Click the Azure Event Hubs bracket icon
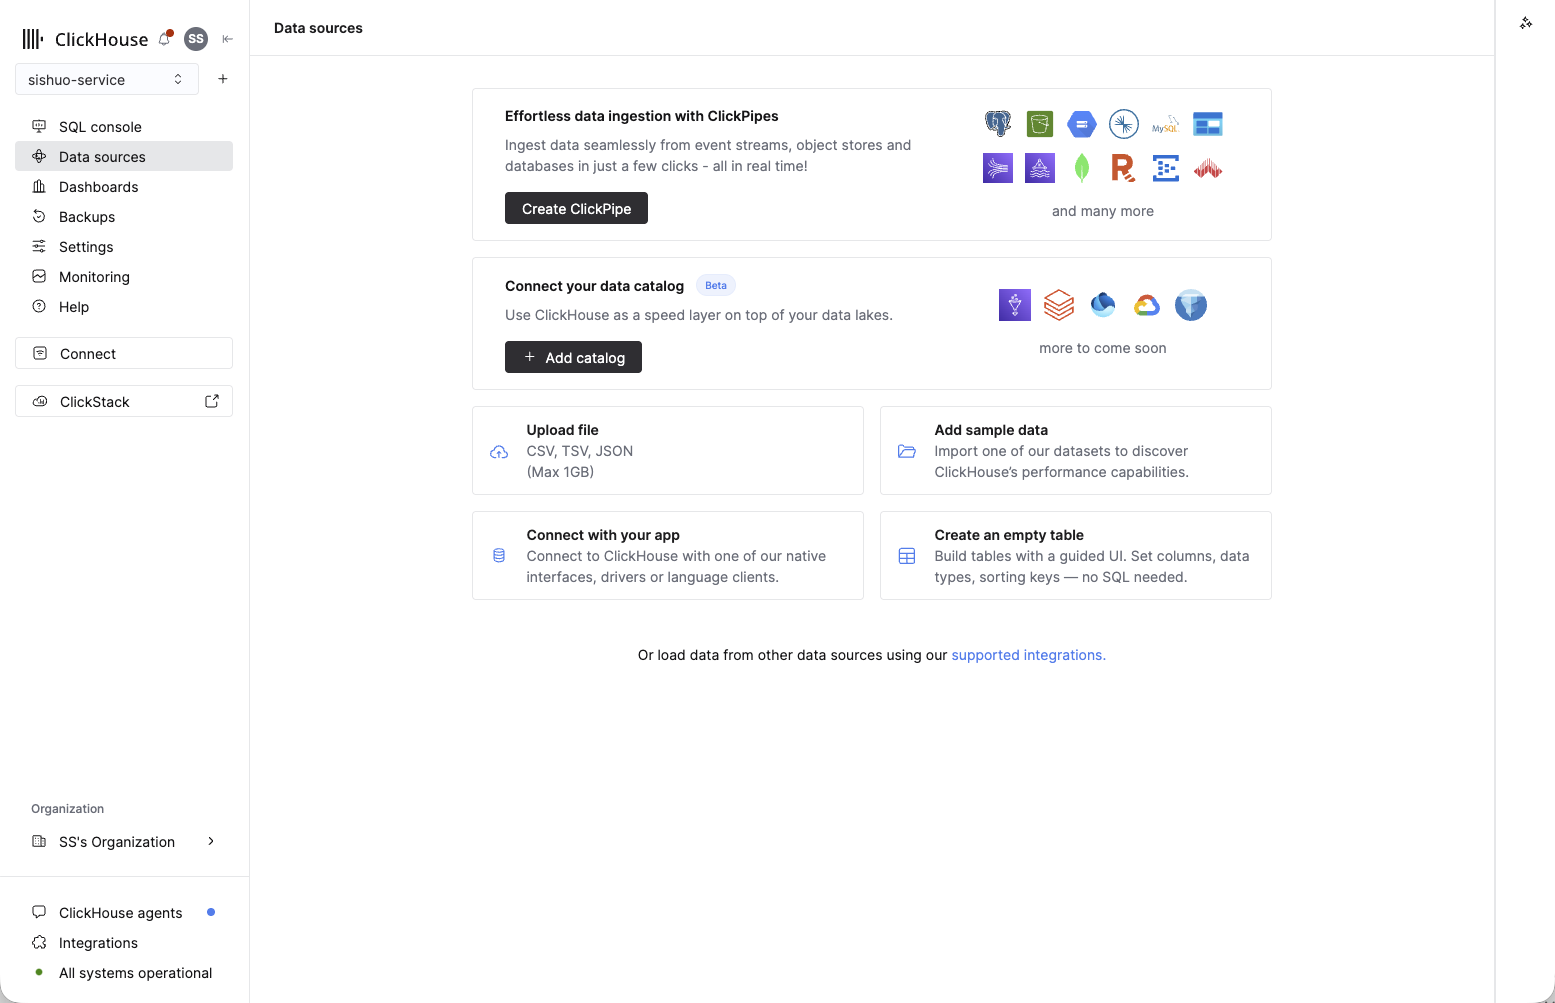1555x1003 pixels. [x=1166, y=168]
